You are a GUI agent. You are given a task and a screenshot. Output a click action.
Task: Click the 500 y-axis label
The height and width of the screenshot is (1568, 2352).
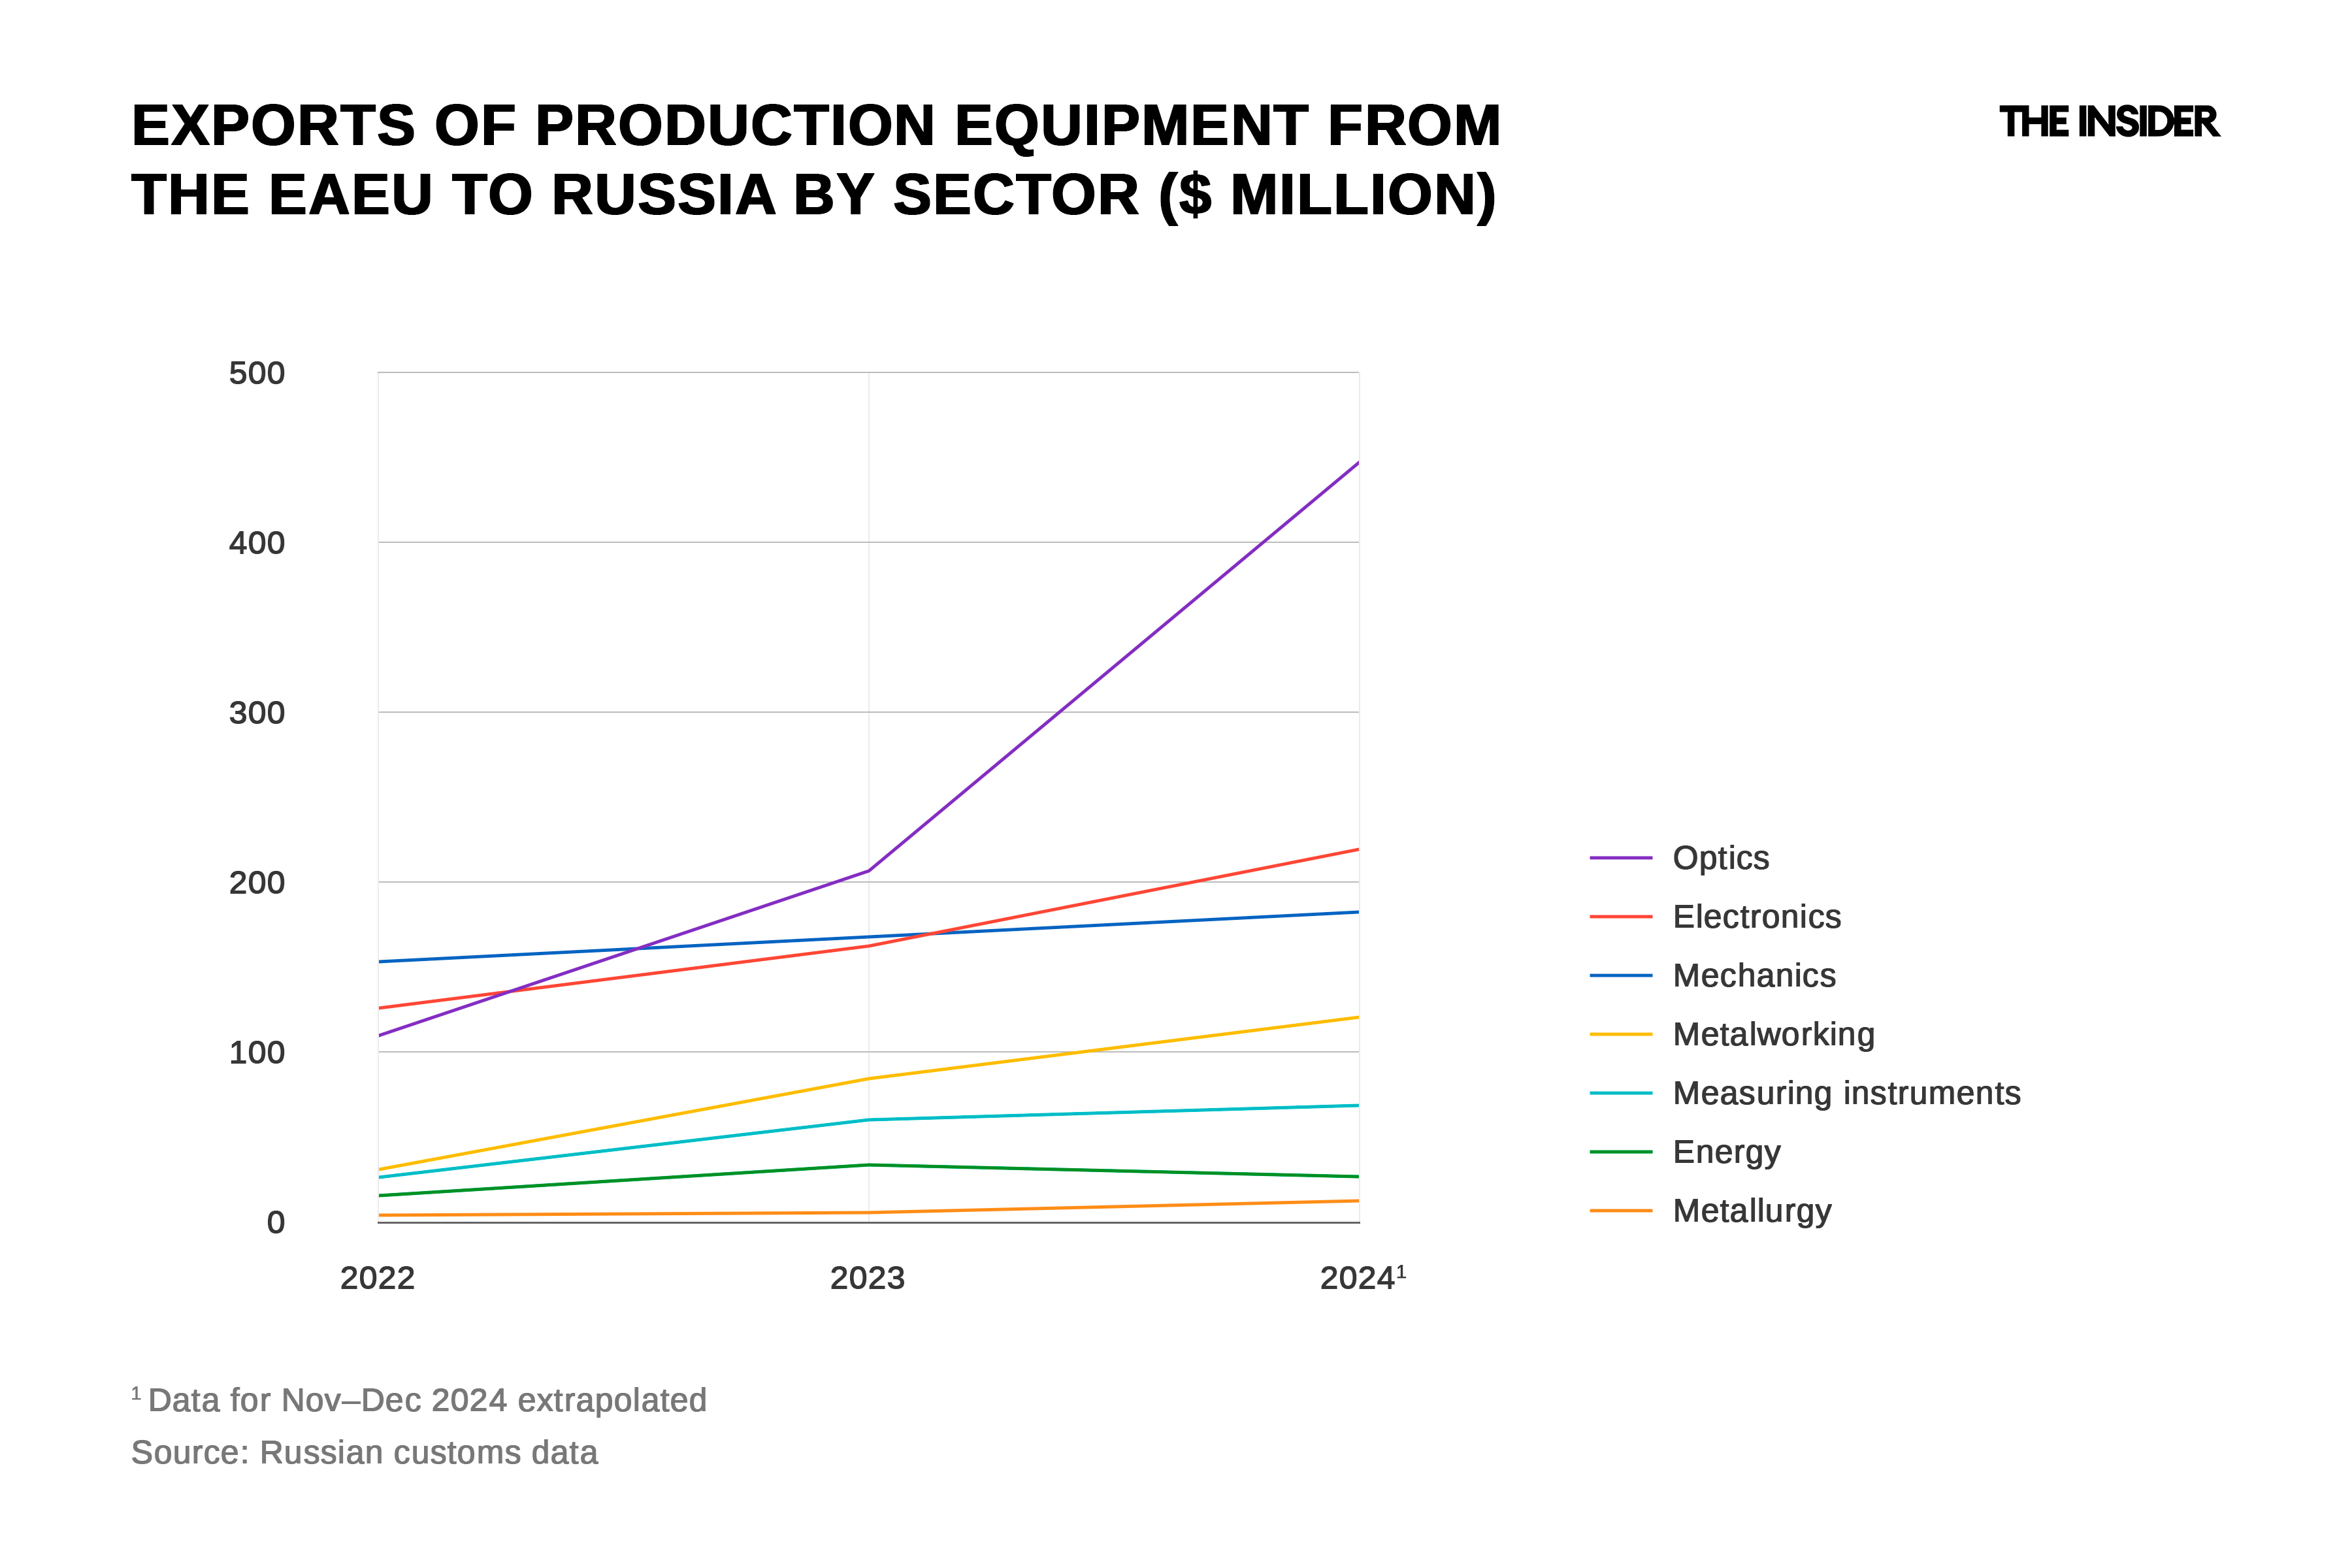coord(257,373)
